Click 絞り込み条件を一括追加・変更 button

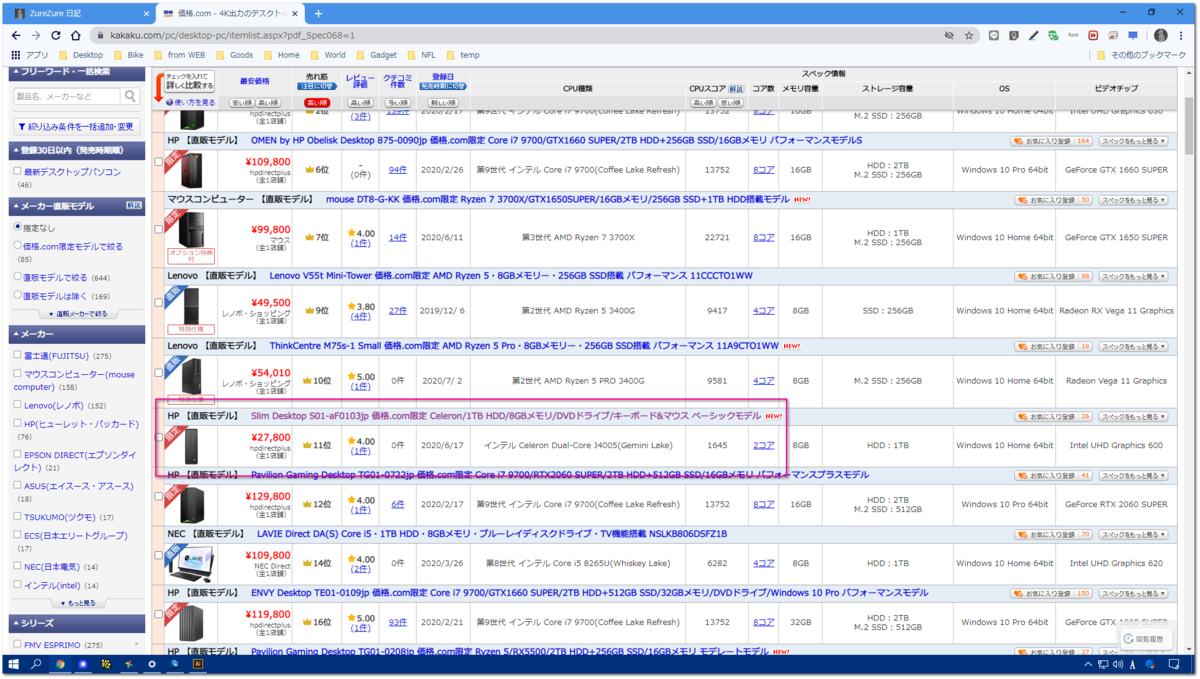(x=77, y=127)
